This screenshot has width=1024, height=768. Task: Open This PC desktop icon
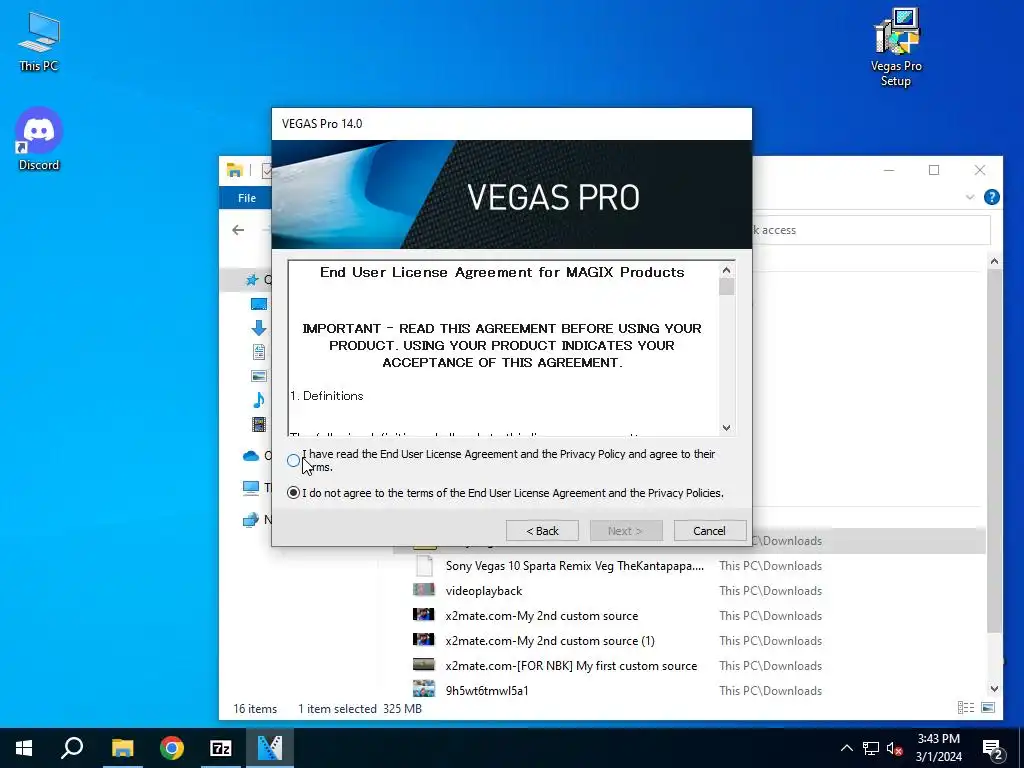click(39, 42)
